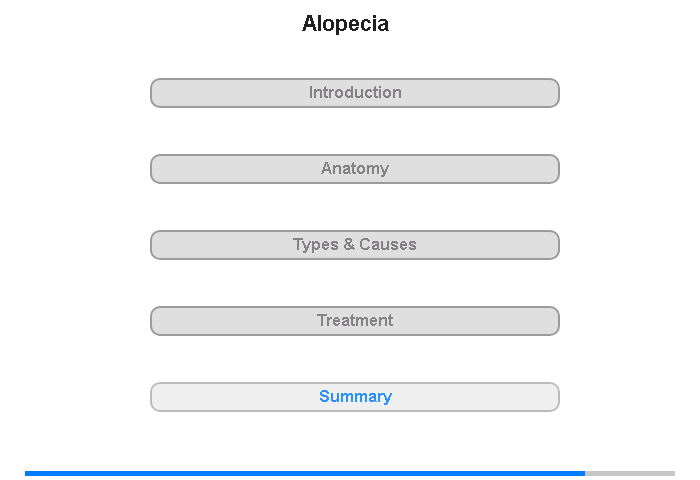Click the lesson progress indicator bar
This screenshot has height=480, width=700.
(350, 473)
